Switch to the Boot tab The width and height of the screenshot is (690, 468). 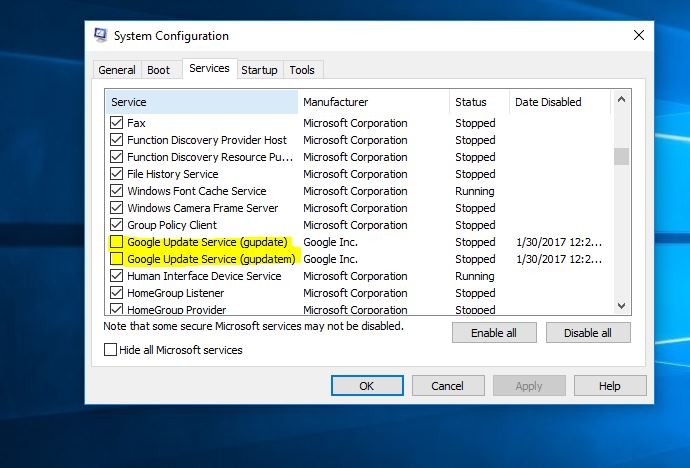(x=158, y=70)
